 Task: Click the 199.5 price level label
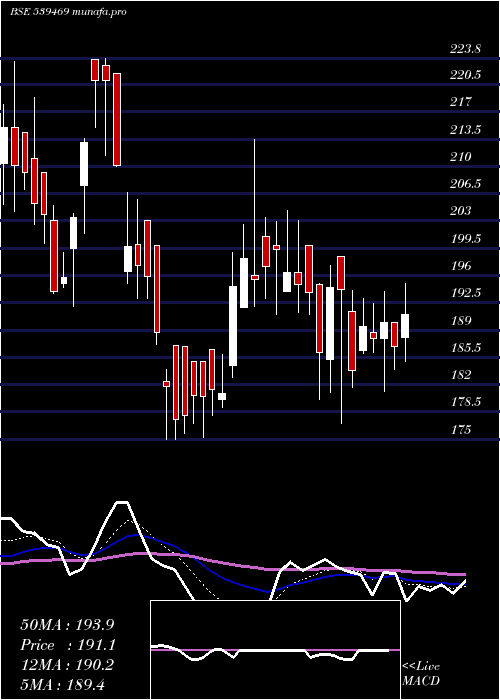coord(465,238)
